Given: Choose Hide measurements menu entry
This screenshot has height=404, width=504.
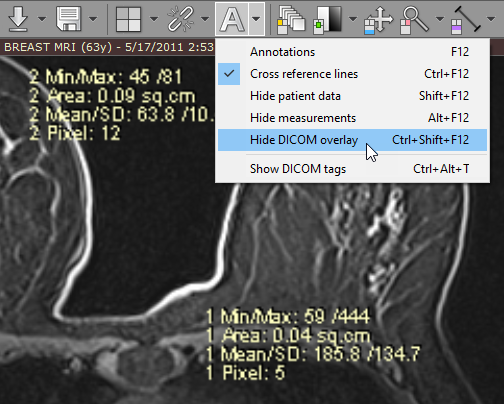Looking at the screenshot, I should point(352,118).
